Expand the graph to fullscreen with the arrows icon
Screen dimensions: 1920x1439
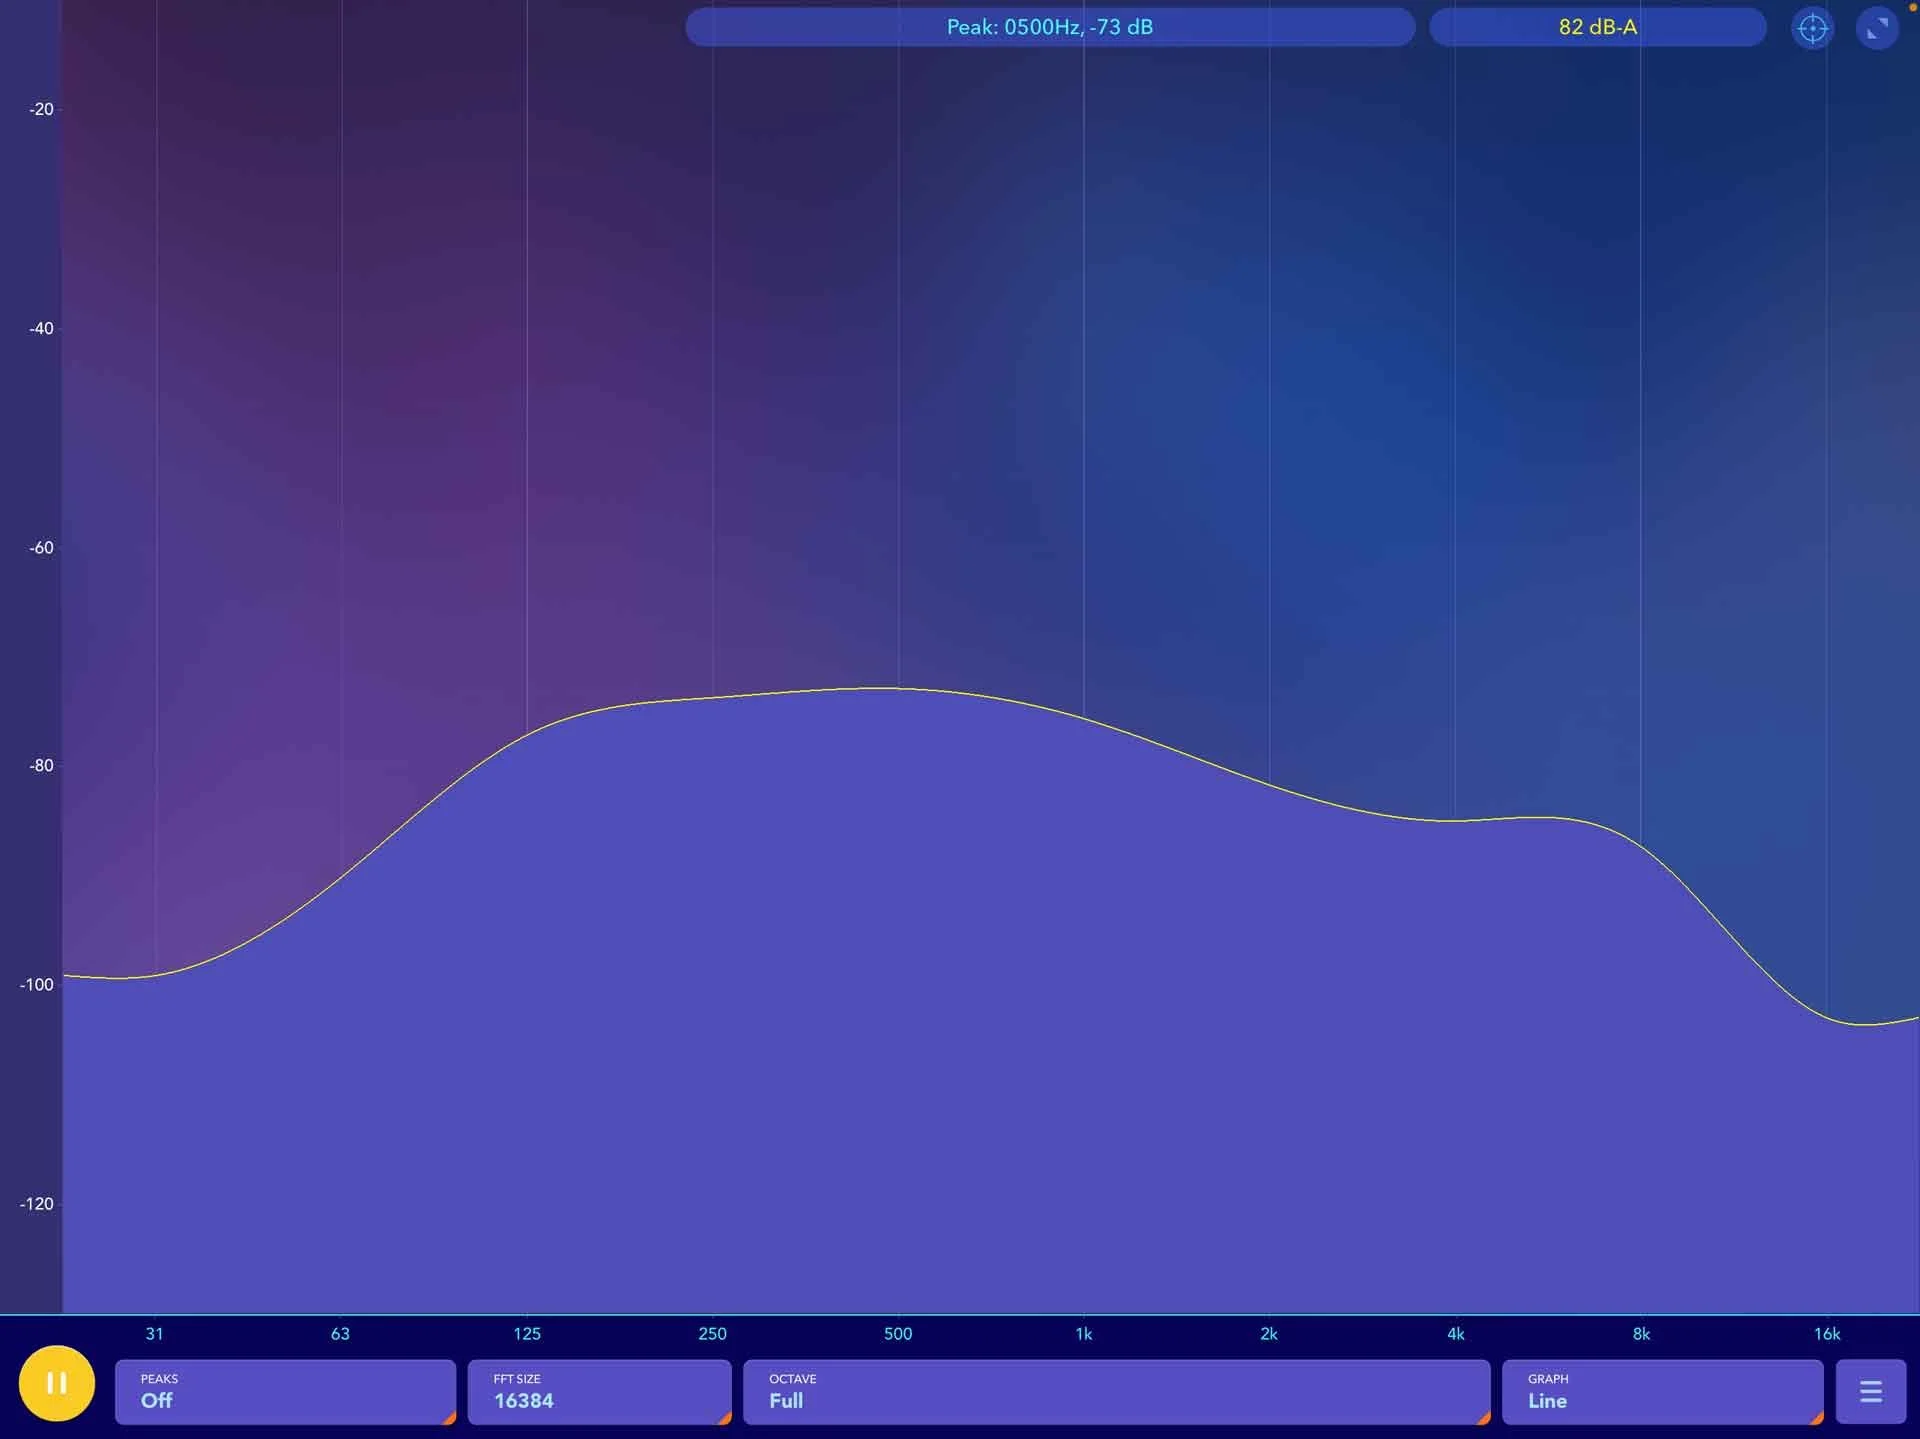(1877, 28)
